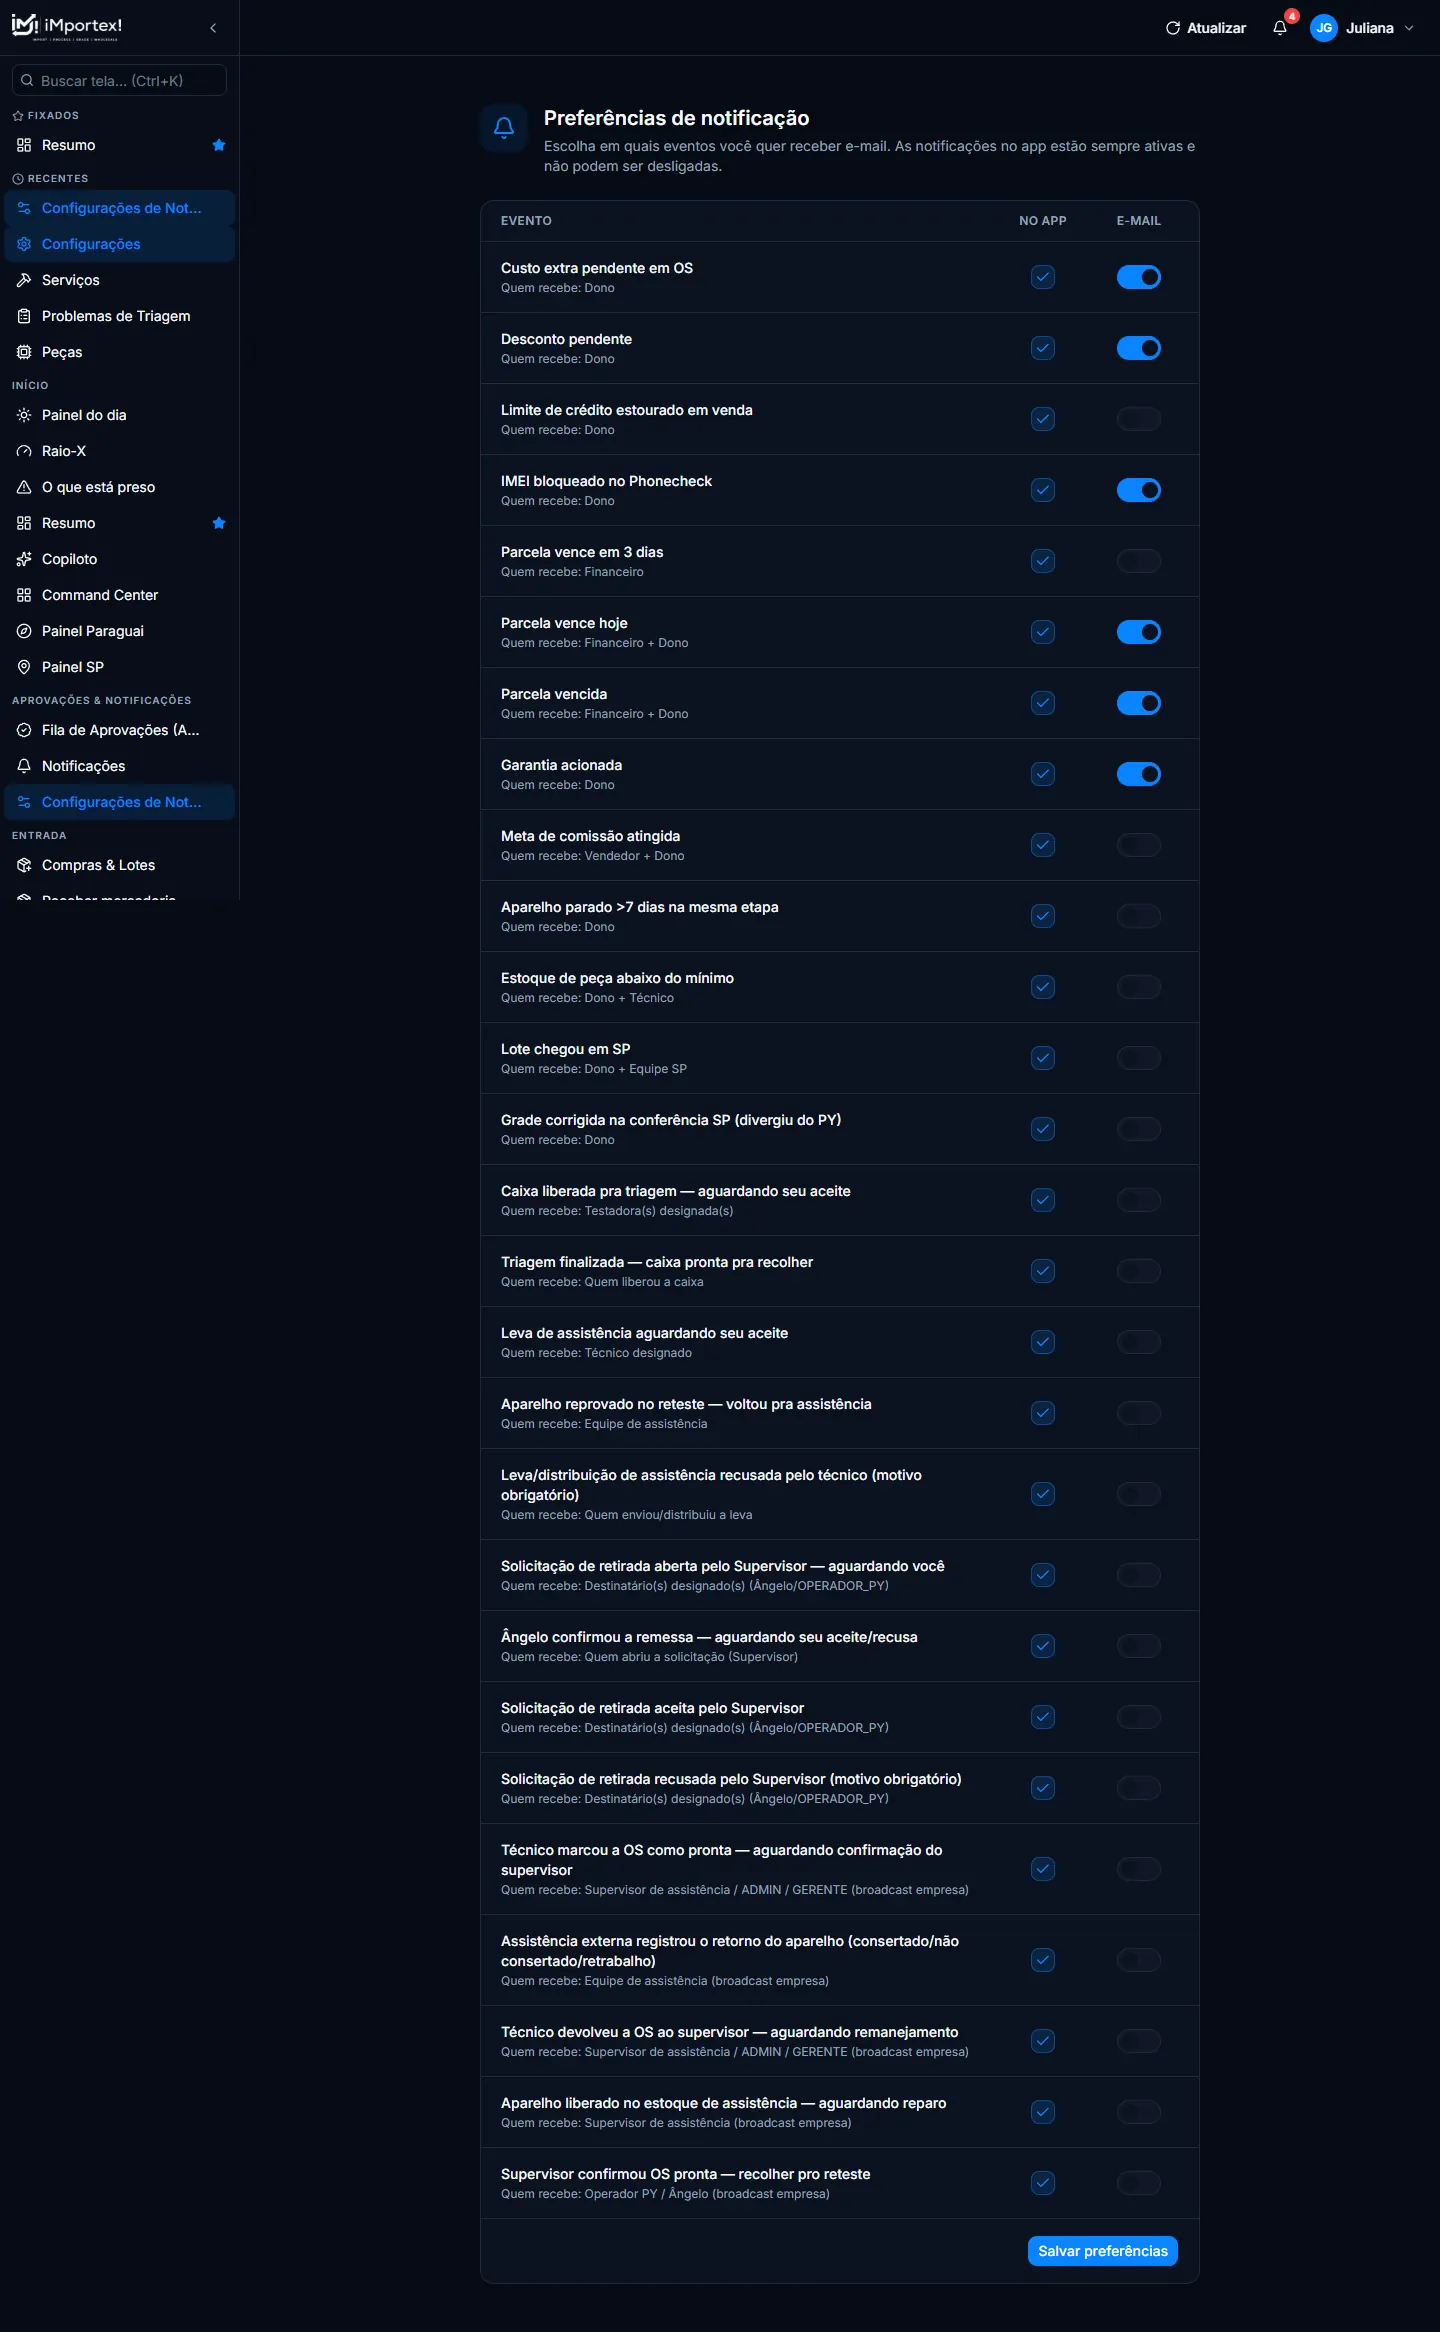The width and height of the screenshot is (1440, 2332).
Task: Enable e-mail for Aparelho parado >7 dias
Action: [x=1139, y=916]
